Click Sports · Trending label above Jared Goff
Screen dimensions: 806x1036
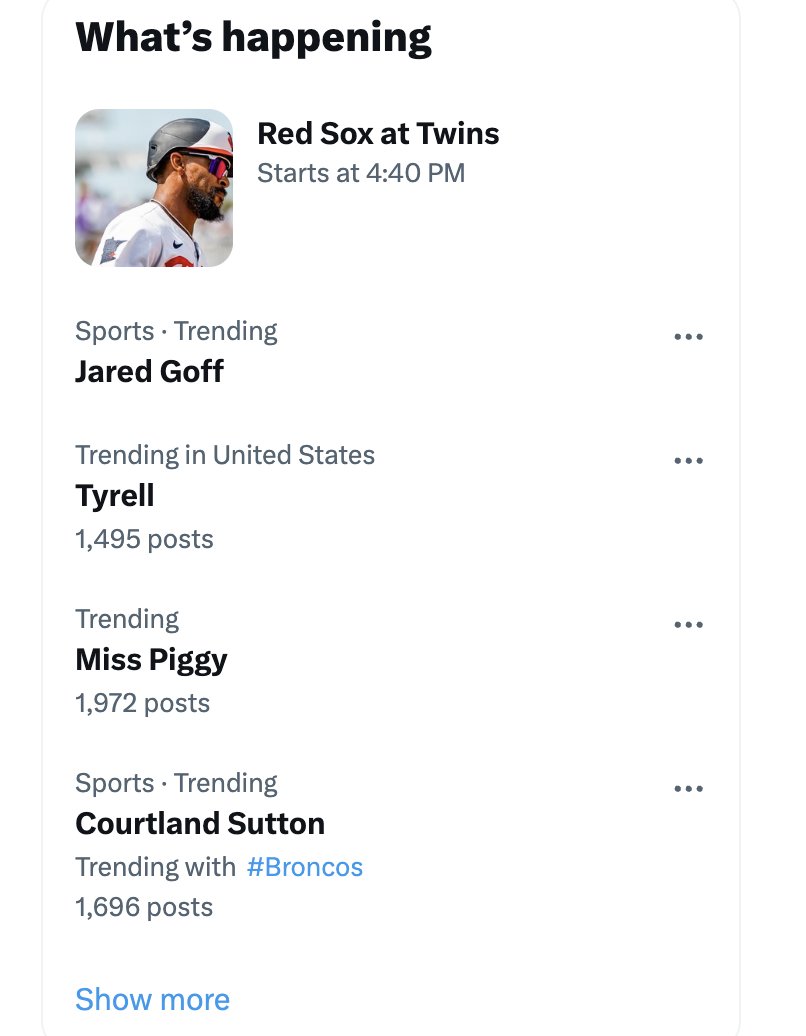click(176, 331)
